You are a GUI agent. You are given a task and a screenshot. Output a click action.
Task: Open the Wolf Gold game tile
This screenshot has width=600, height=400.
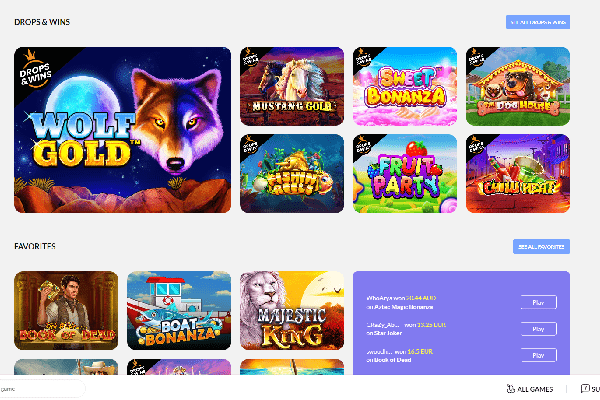click(122, 130)
